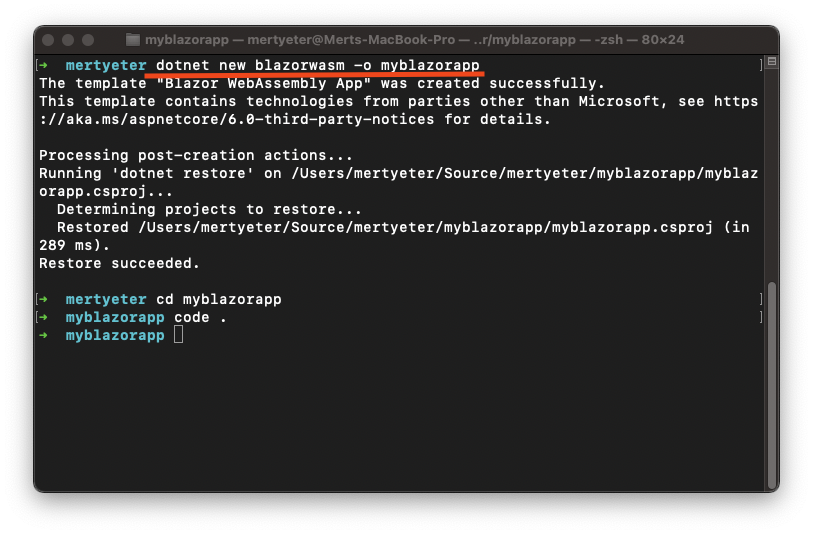
Task: Click the restored myblazorapp.csproj path
Action: [425, 227]
